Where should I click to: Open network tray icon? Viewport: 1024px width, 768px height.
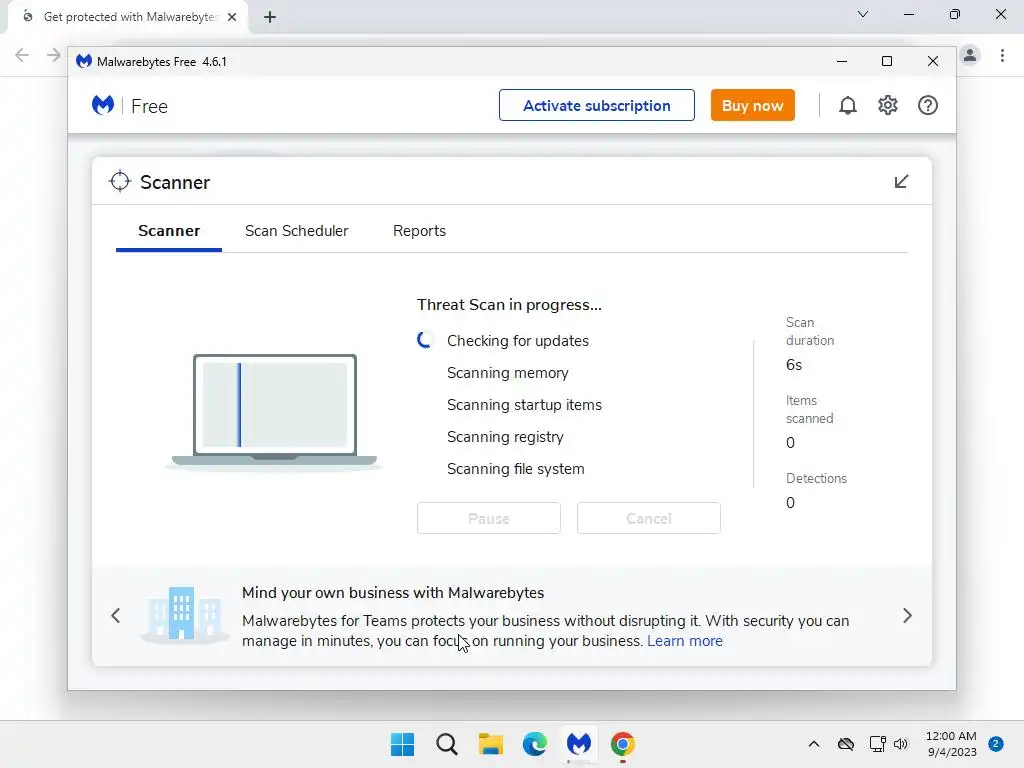coord(877,744)
